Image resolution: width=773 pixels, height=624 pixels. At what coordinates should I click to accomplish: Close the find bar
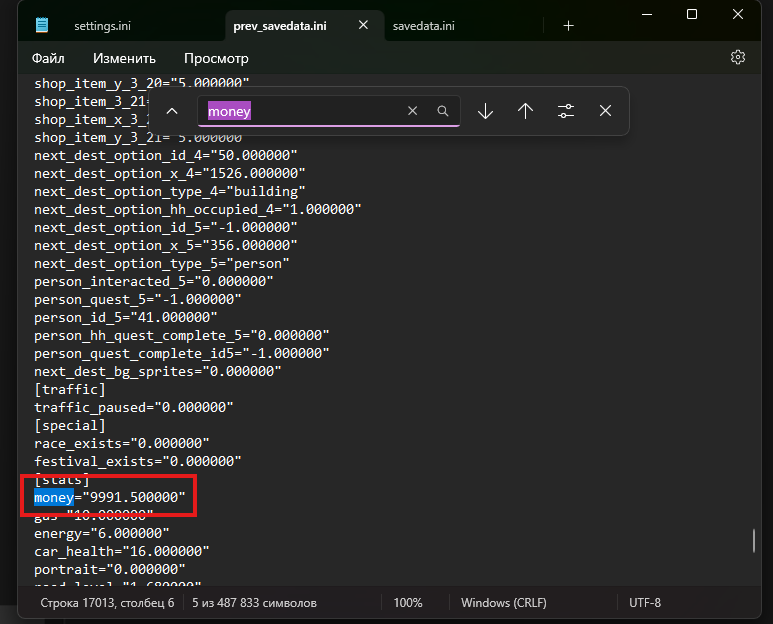[605, 111]
